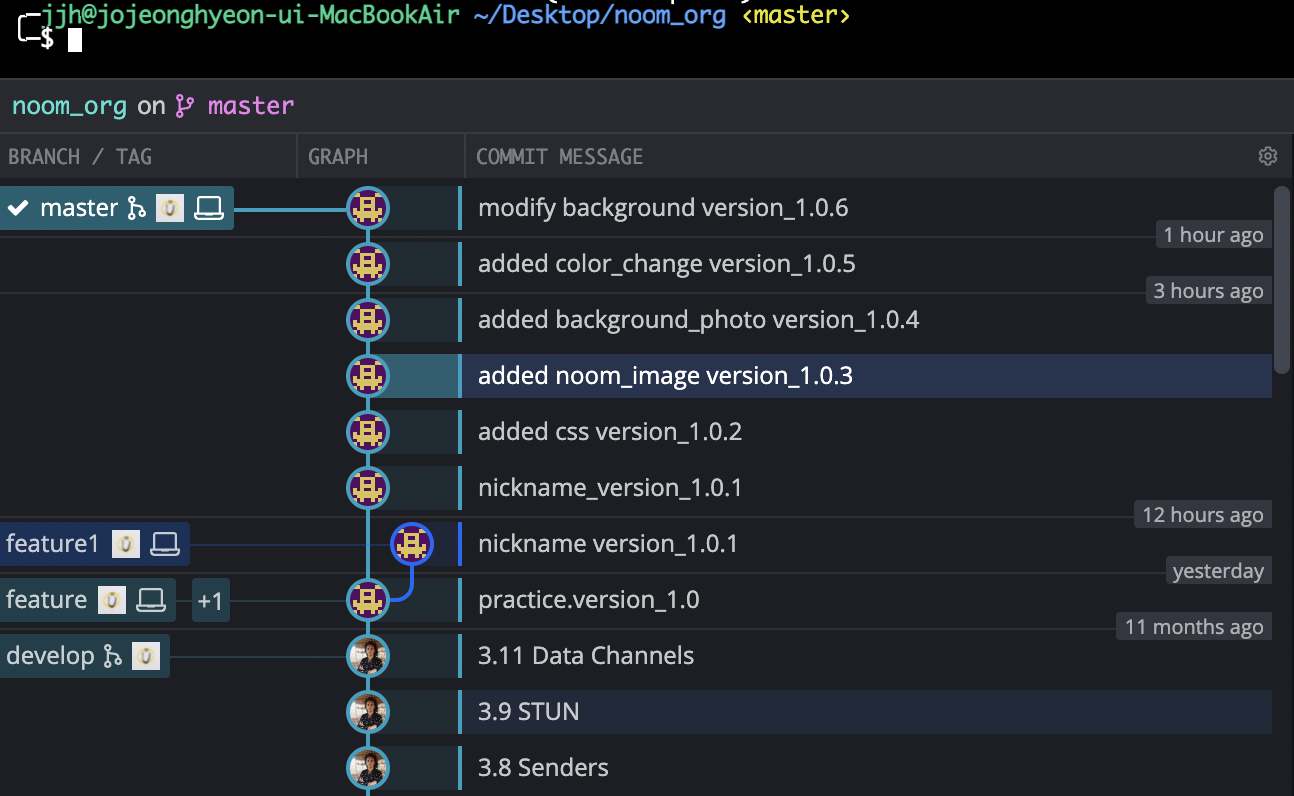Expand the '+1' hidden refs next to feature
This screenshot has height=796, width=1294.
pyautogui.click(x=211, y=600)
